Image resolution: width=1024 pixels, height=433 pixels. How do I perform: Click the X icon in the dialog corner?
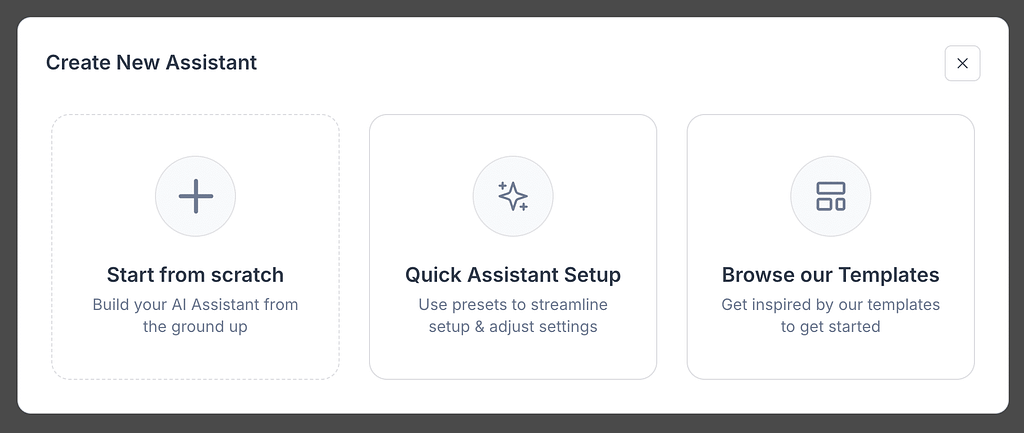962,63
